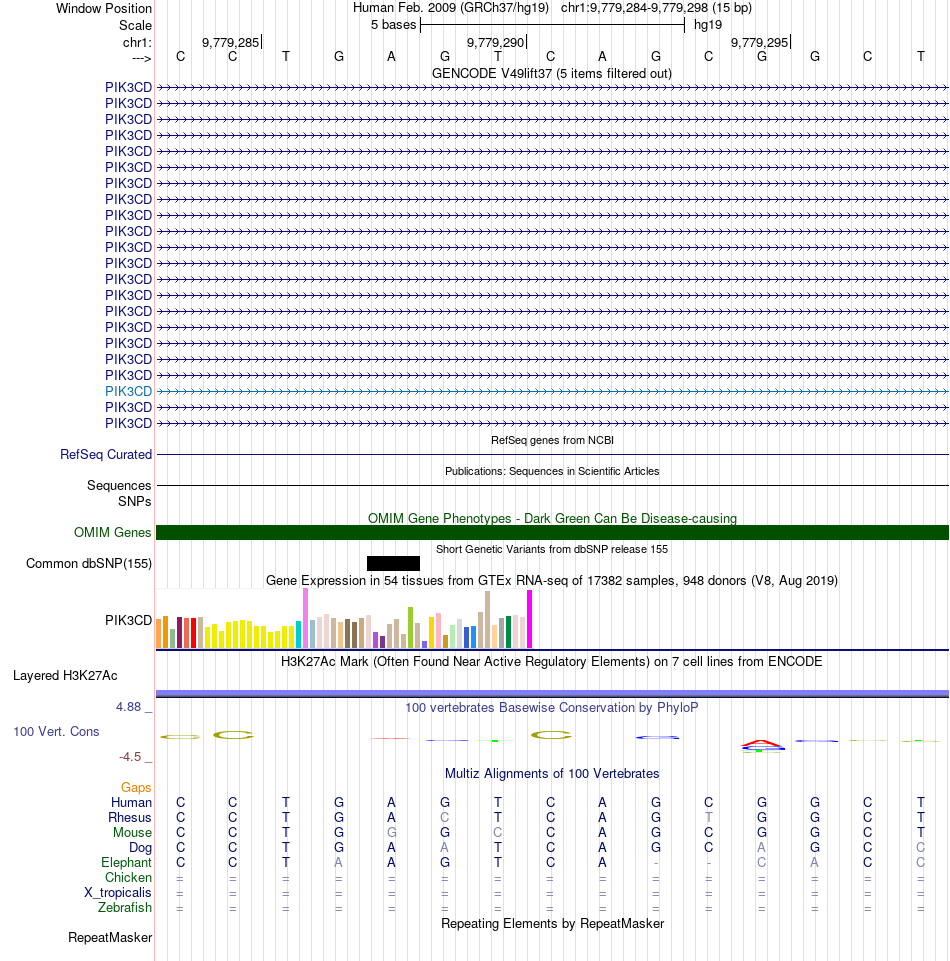
Task: Click the 9,779,285 coordinate marker
Action: point(231,42)
